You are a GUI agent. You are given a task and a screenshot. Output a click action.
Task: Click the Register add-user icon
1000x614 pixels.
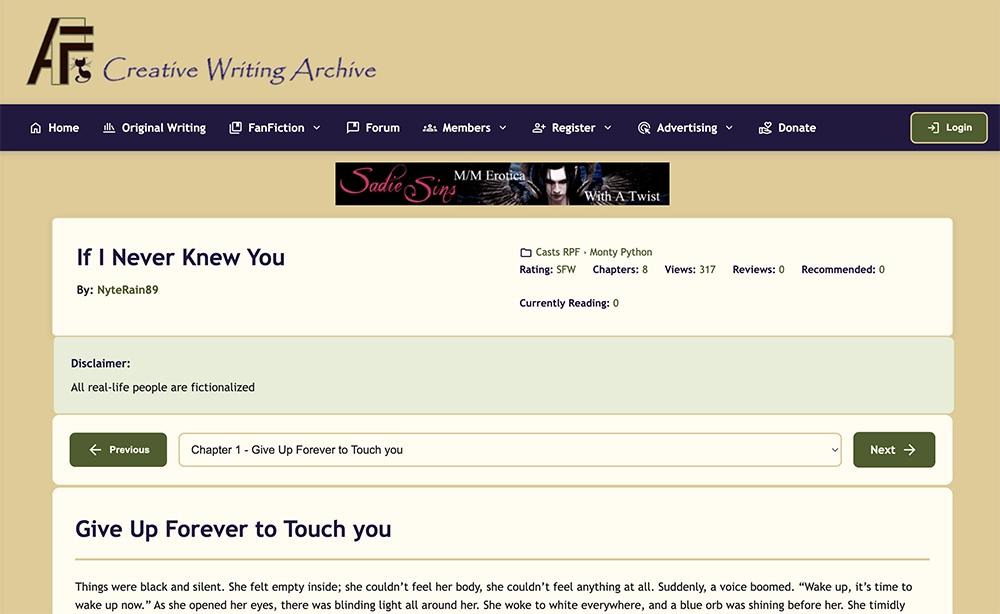coord(537,127)
